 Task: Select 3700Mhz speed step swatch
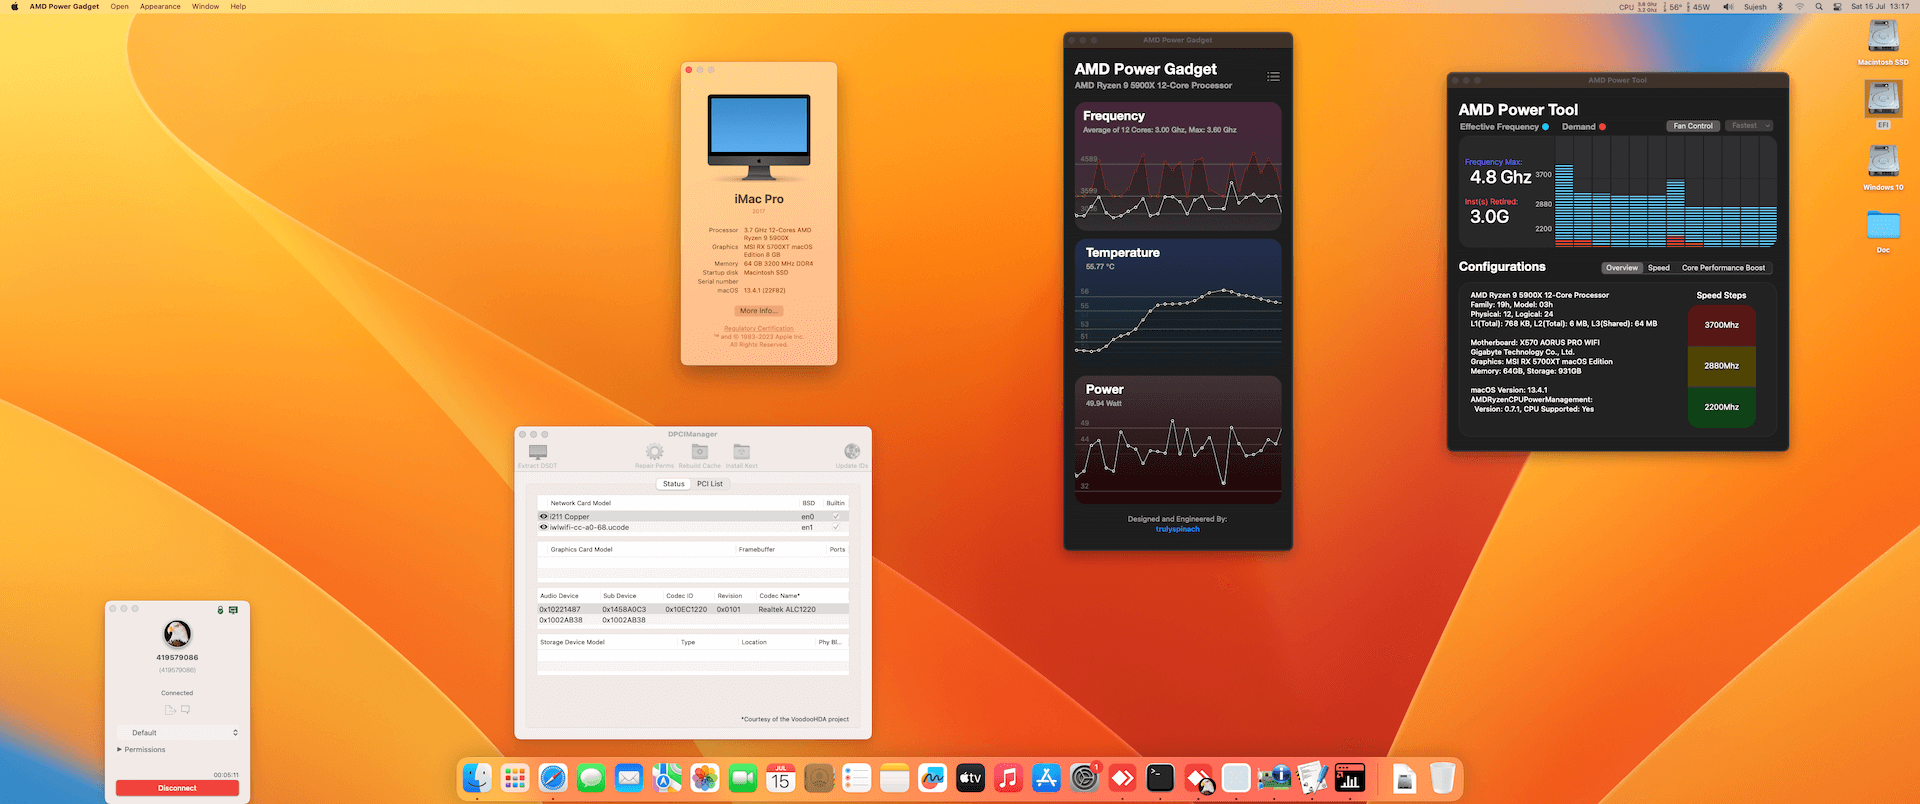click(1722, 325)
